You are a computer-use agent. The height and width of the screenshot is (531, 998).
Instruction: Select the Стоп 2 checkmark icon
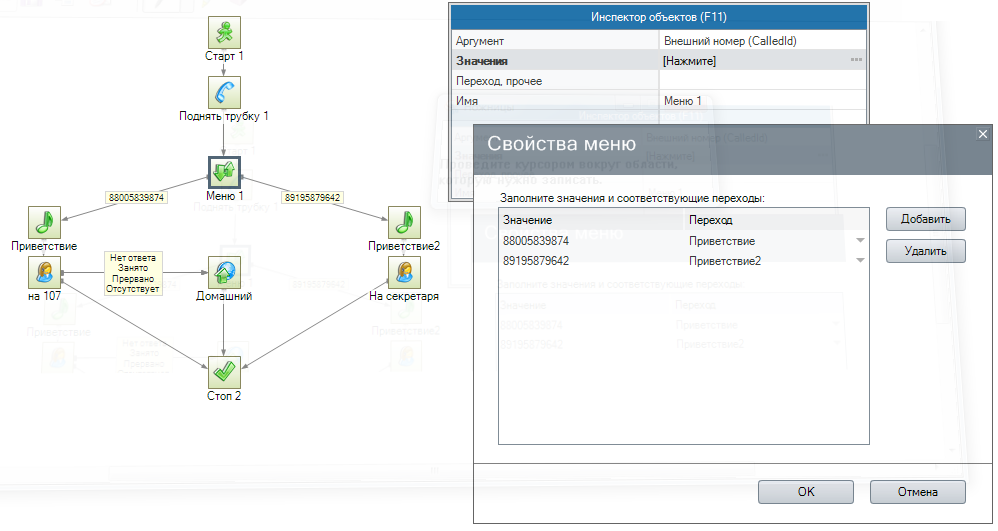224,372
